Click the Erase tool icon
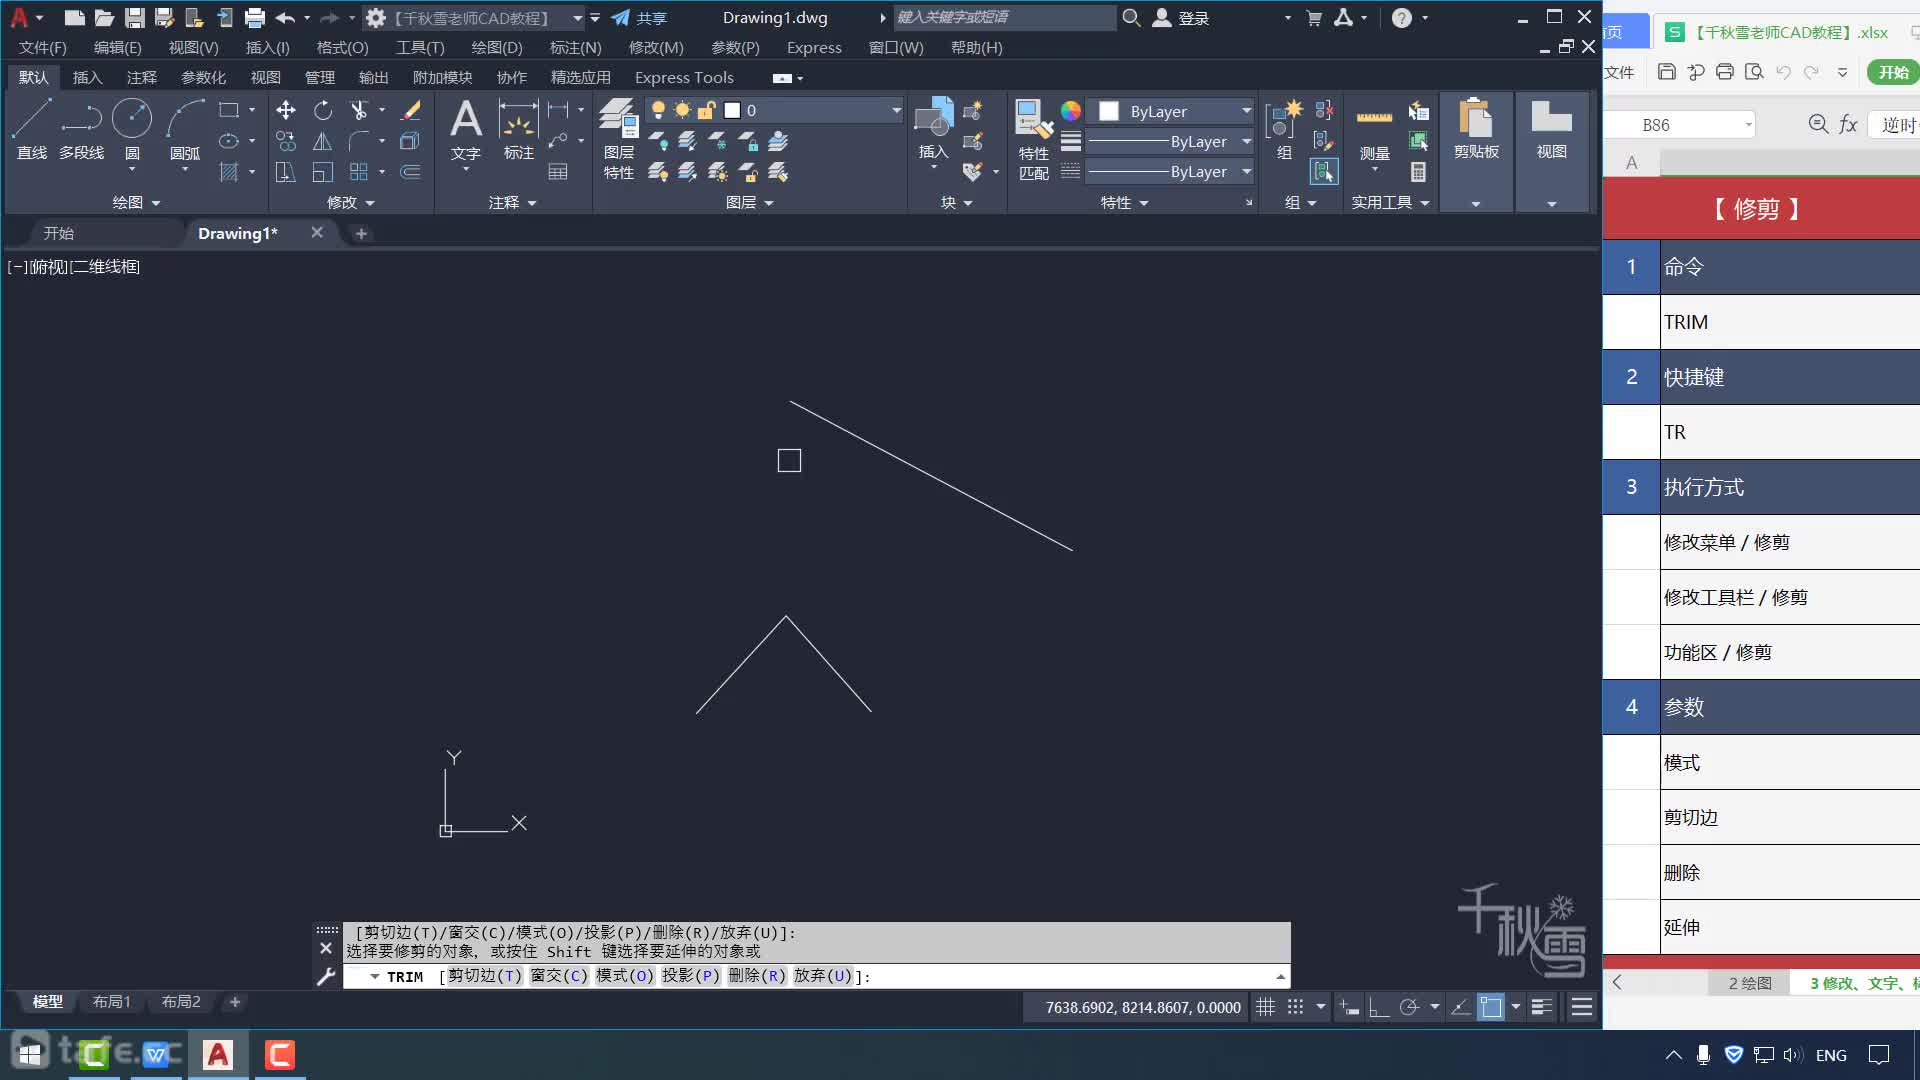This screenshot has width=1920, height=1080. 410,110
